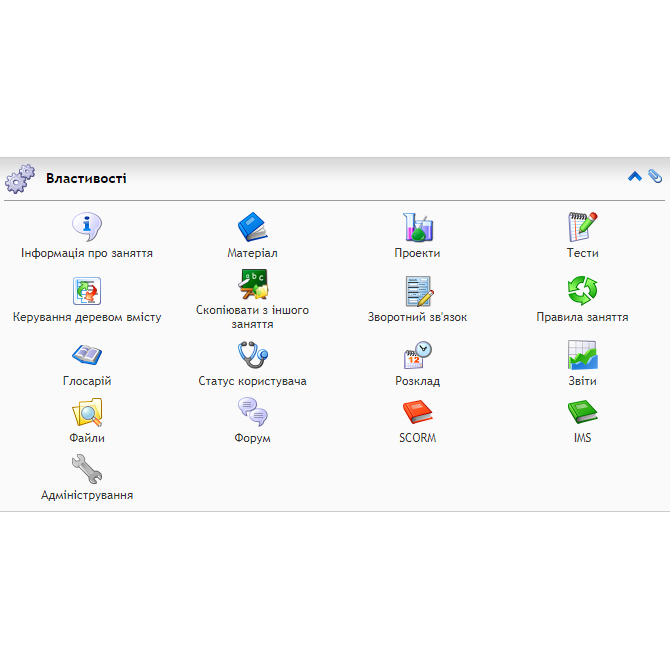Click the green recycle arrows icon
Image resolution: width=672 pixels, height=672 pixels.
coord(582,291)
